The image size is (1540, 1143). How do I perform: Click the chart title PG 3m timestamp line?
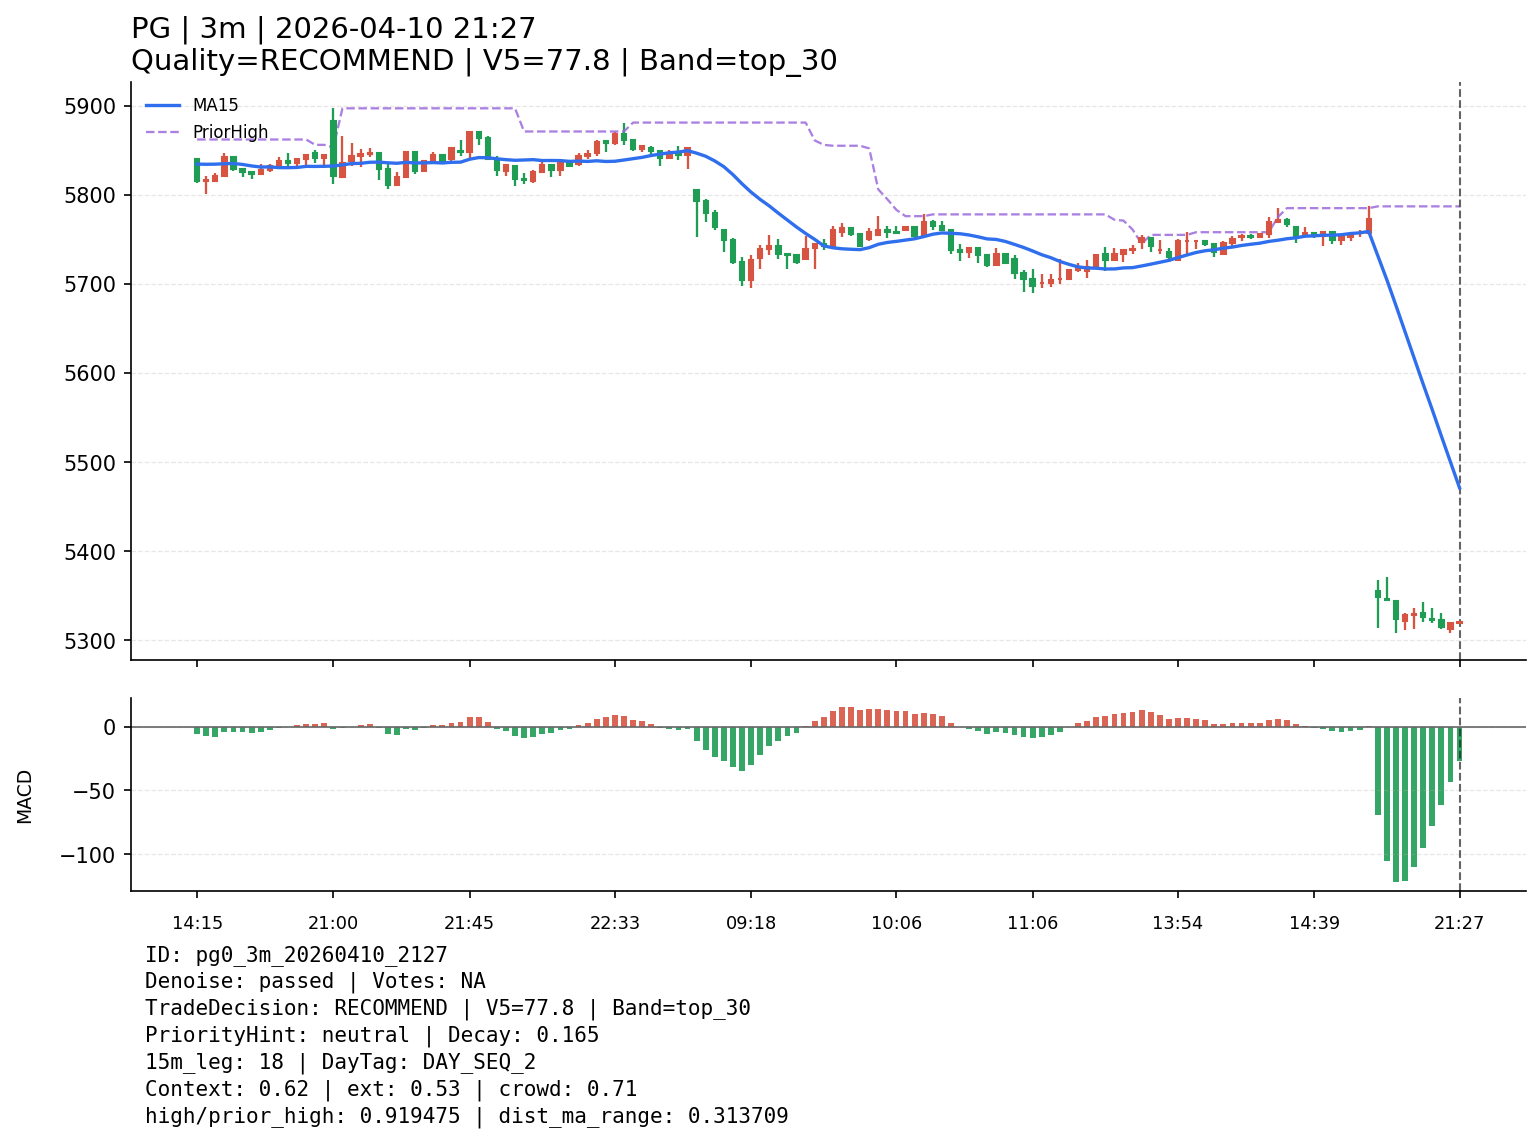point(333,29)
